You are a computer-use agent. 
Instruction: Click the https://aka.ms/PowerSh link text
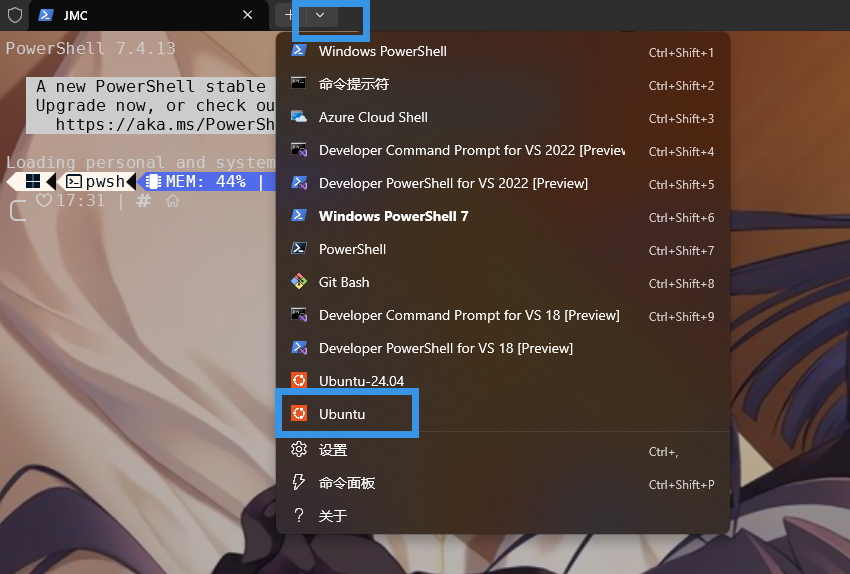pos(165,125)
